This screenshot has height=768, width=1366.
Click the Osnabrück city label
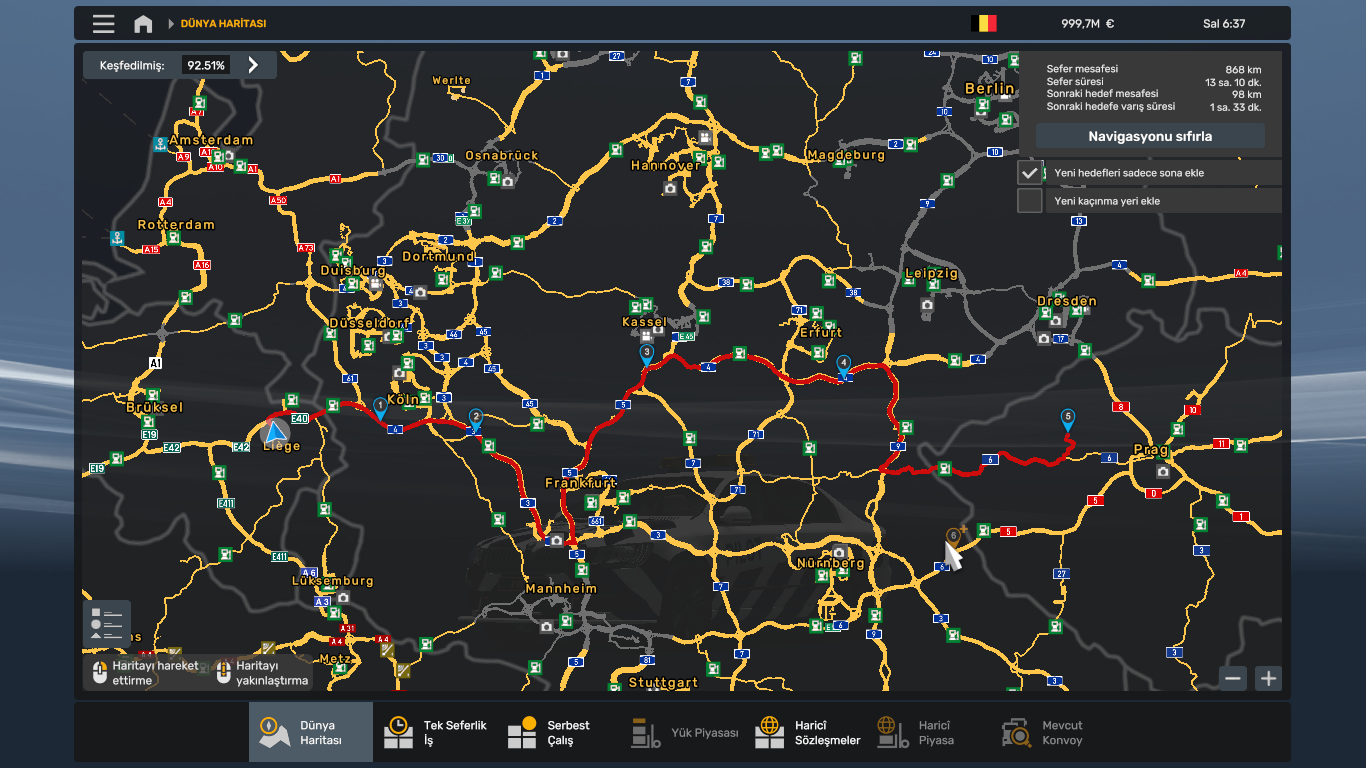click(x=502, y=155)
